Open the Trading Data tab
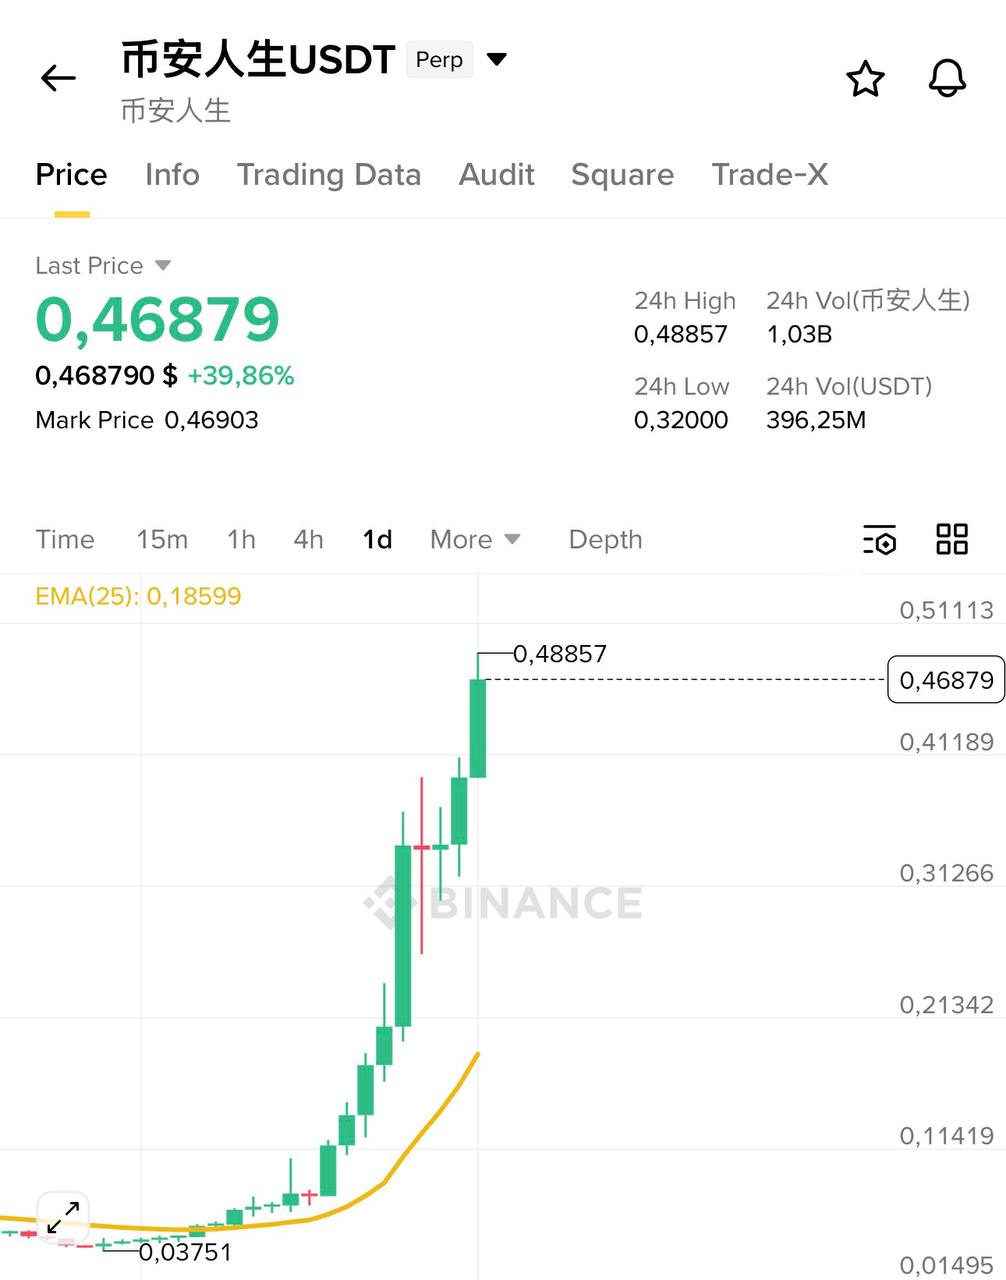1006x1280 pixels. tap(329, 175)
